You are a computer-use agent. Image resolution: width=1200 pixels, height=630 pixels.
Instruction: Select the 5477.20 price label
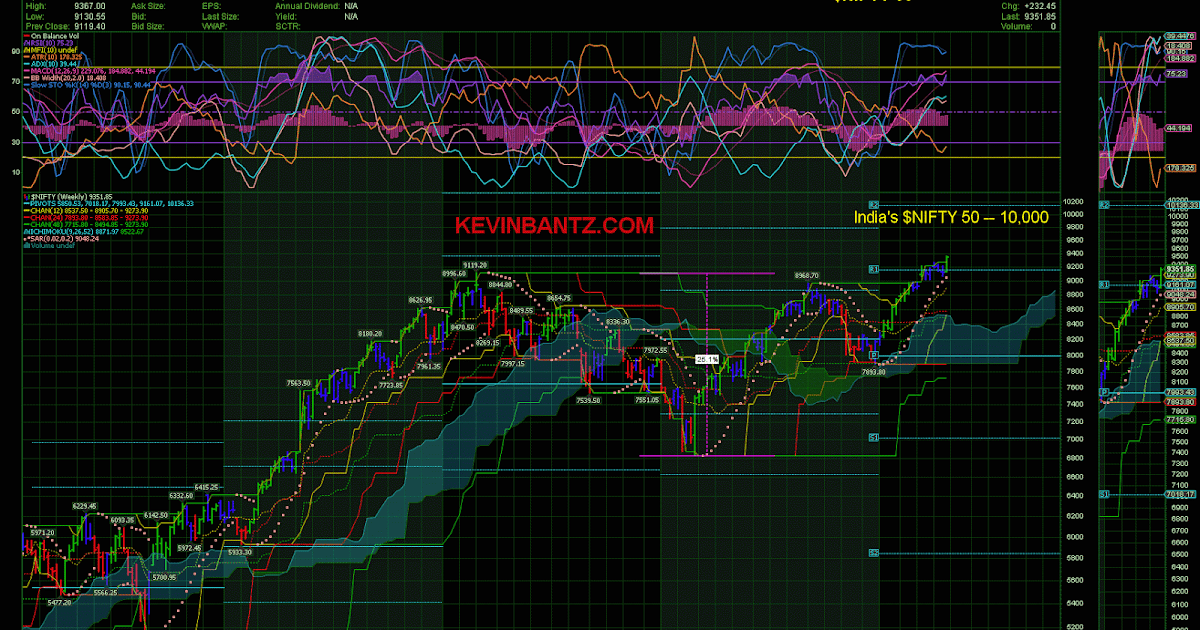[58, 602]
